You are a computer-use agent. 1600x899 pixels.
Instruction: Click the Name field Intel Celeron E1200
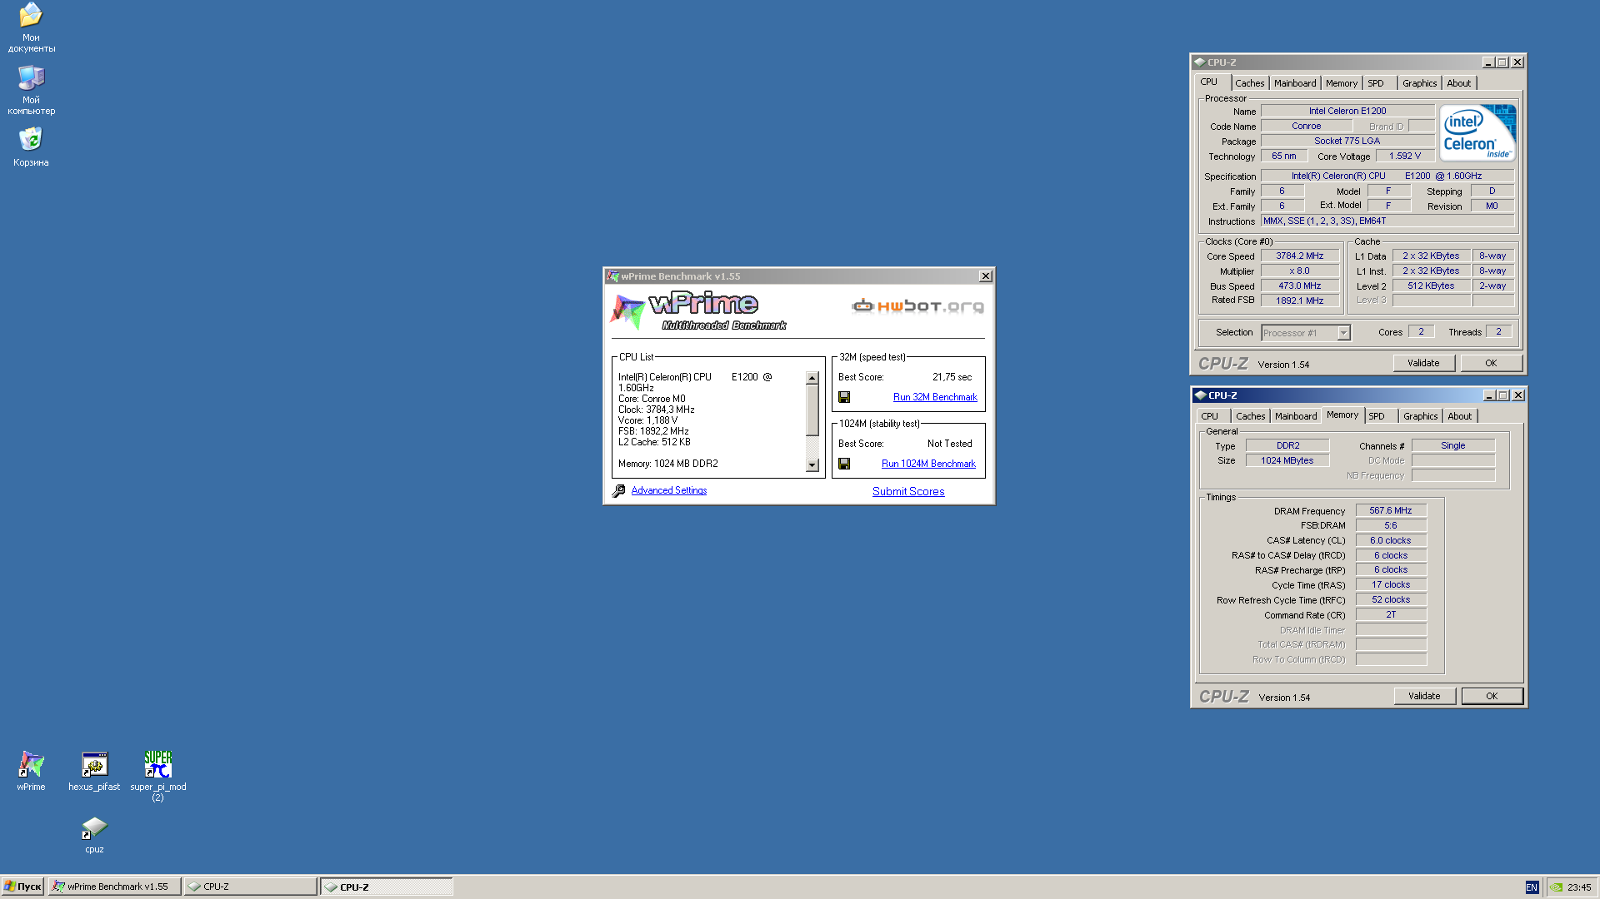click(x=1347, y=111)
